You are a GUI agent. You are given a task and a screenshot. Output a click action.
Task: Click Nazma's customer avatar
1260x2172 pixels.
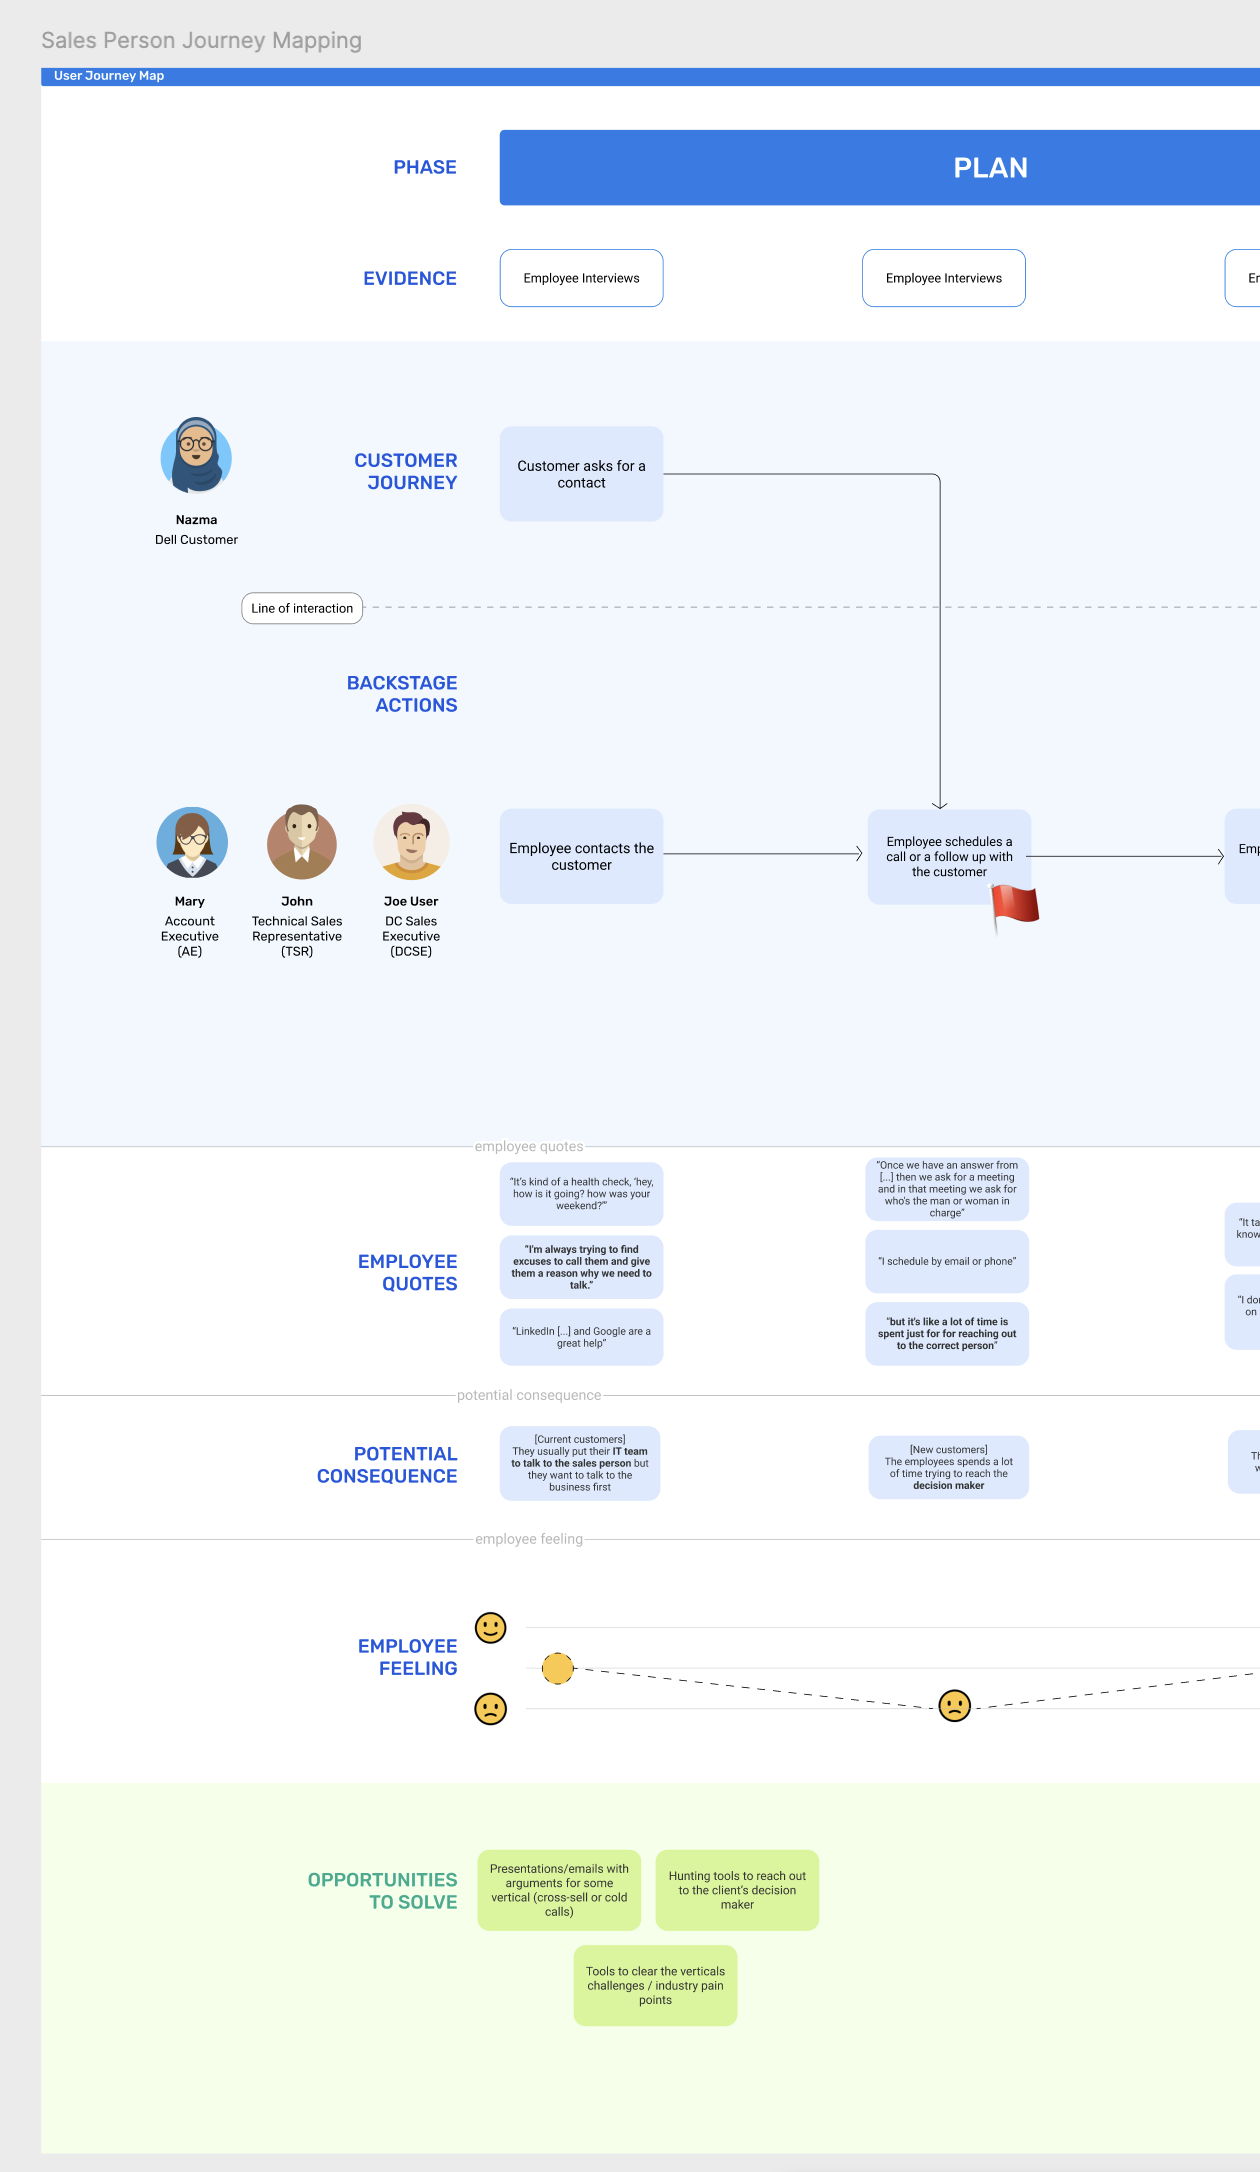pyautogui.click(x=196, y=456)
